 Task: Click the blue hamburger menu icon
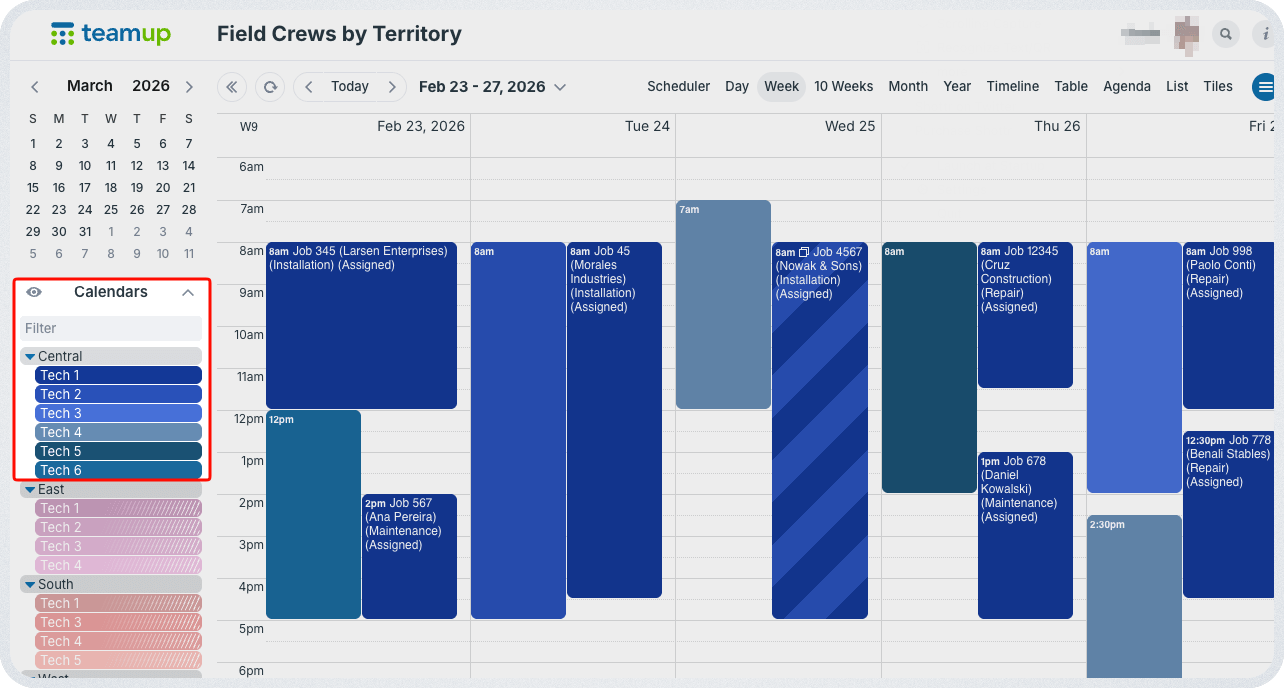[1265, 87]
